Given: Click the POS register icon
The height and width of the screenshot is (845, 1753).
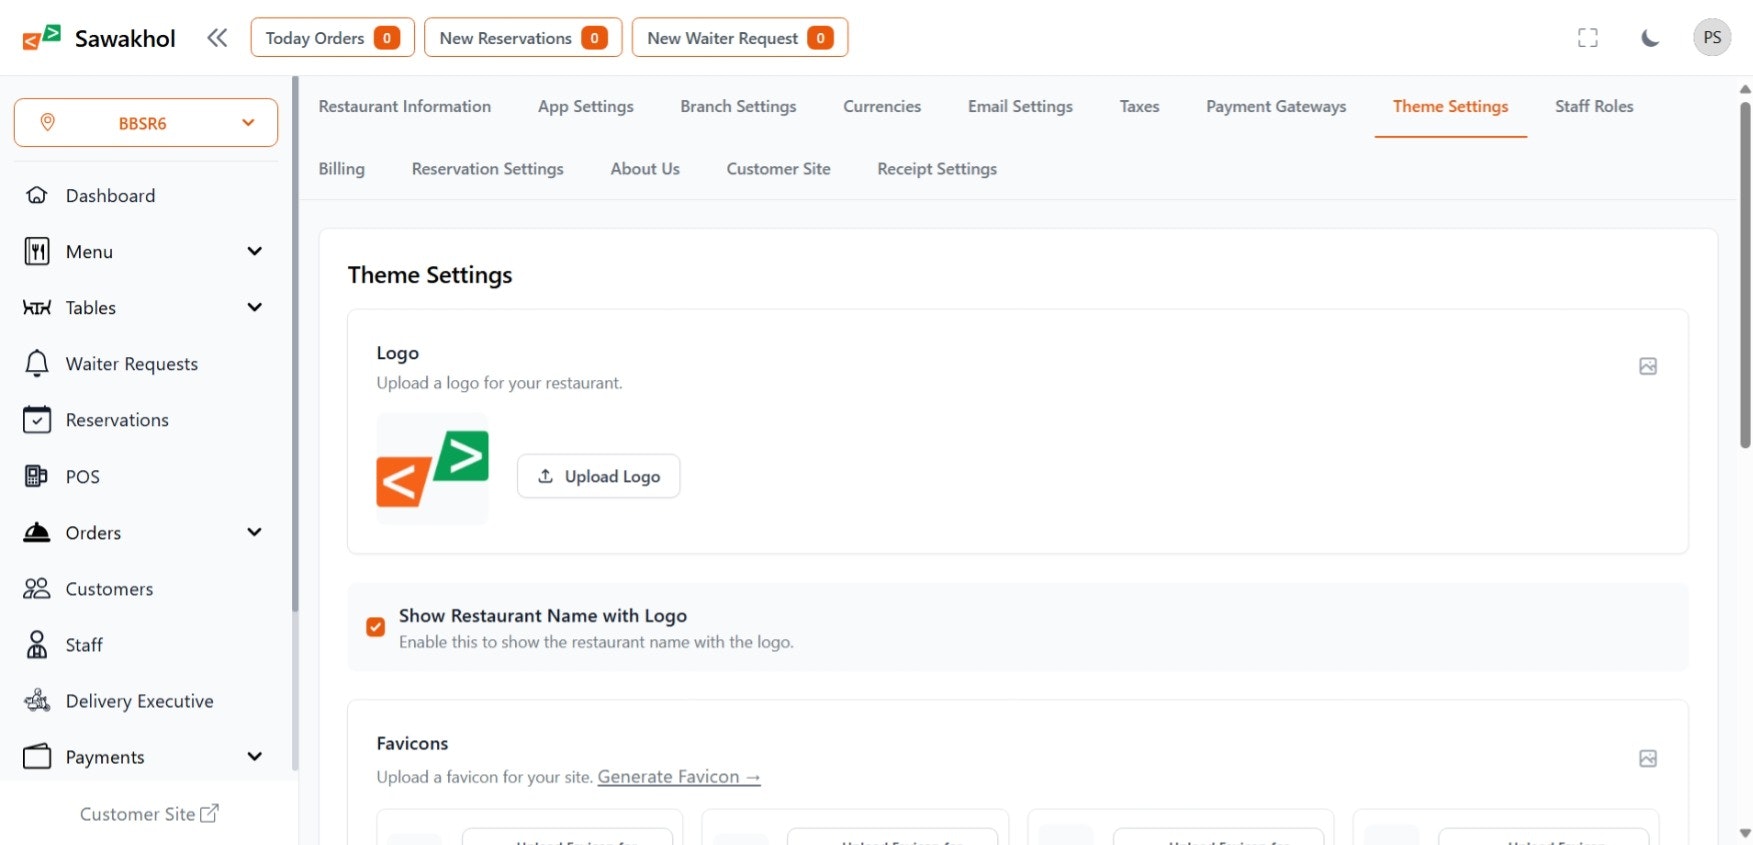Looking at the screenshot, I should [x=36, y=476].
